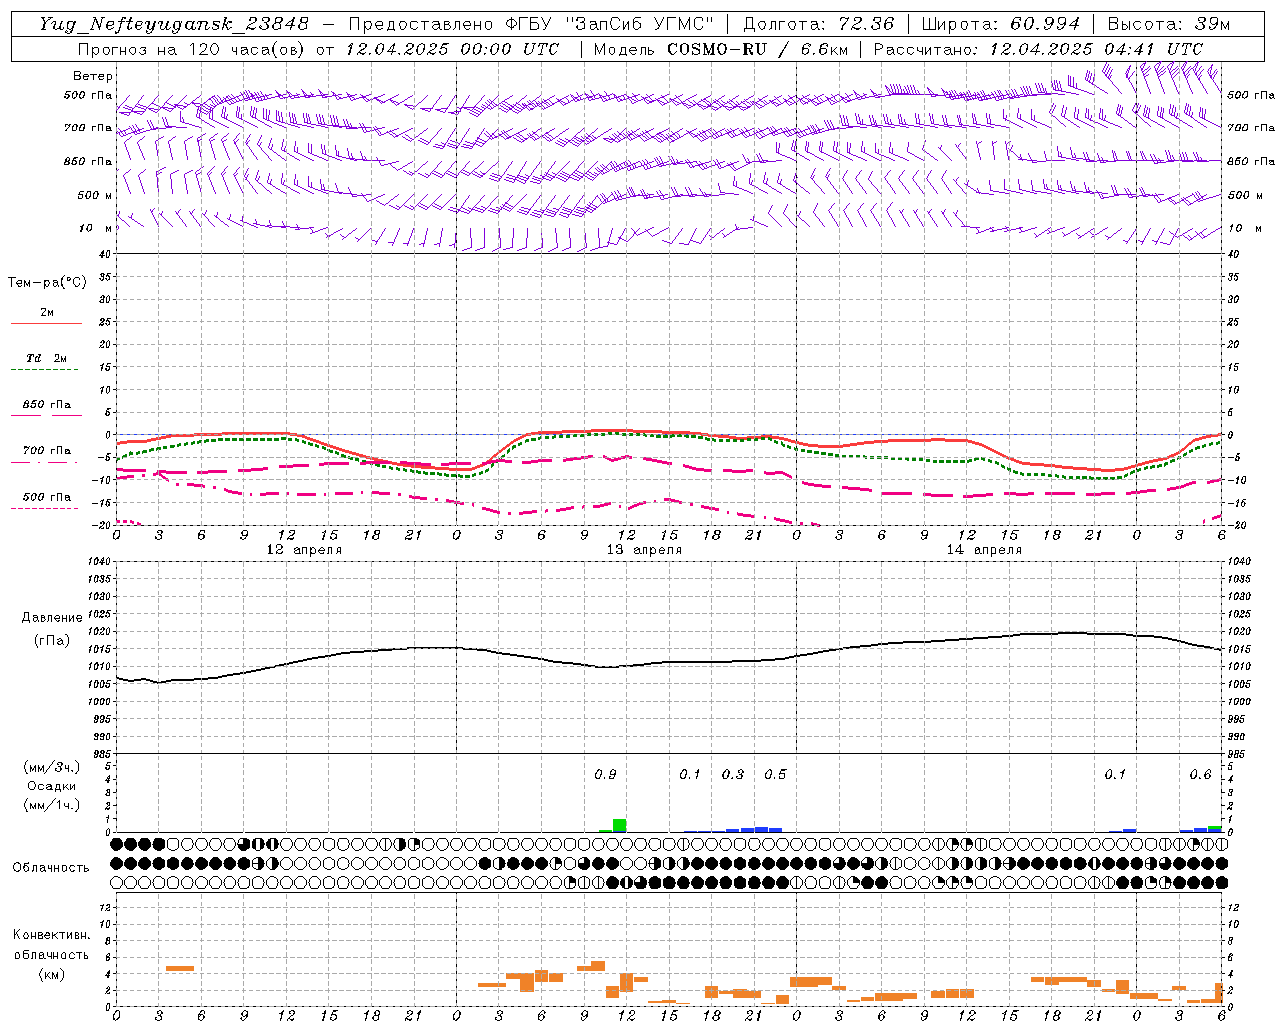This screenshot has height=1024, width=1280.
Task: Click the 14 апреля date label
Action: 984,550
